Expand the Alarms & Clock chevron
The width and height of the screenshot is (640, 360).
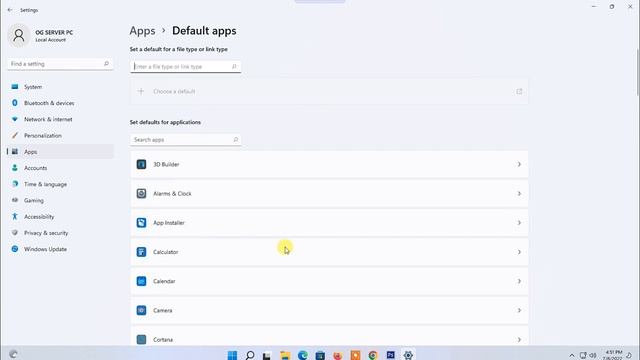pyautogui.click(x=519, y=193)
